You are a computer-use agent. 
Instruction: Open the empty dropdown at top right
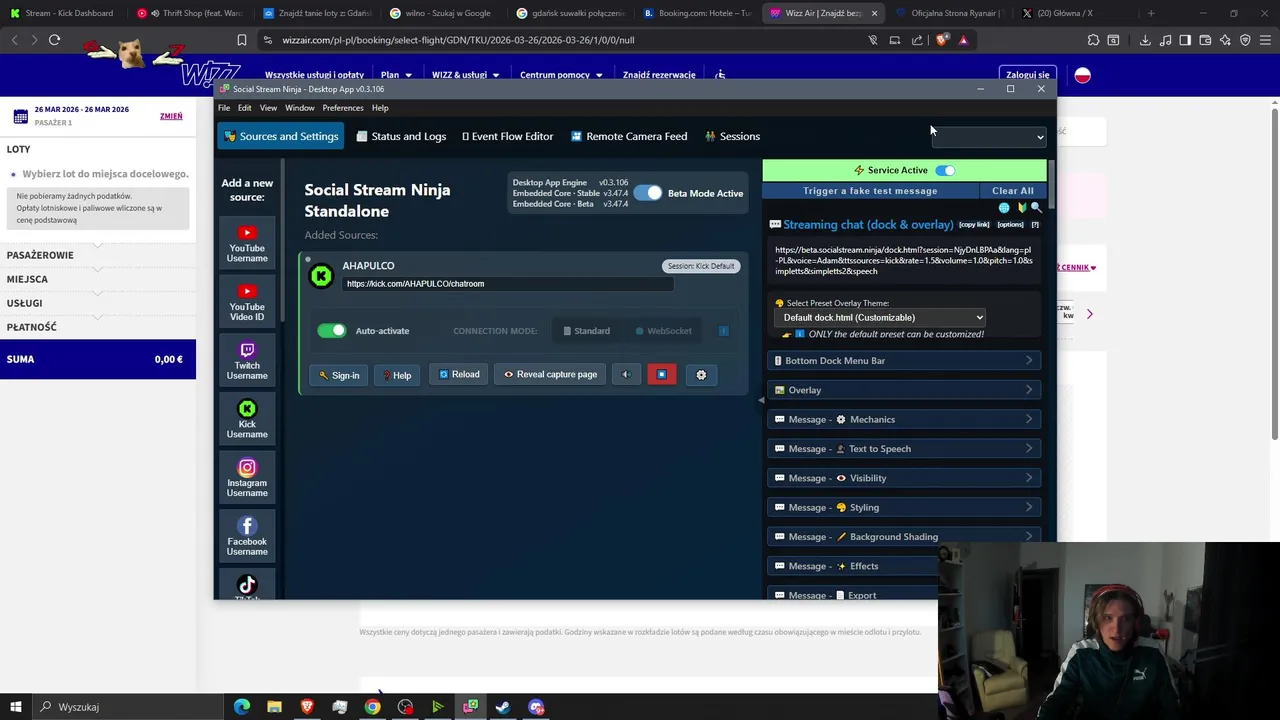989,137
